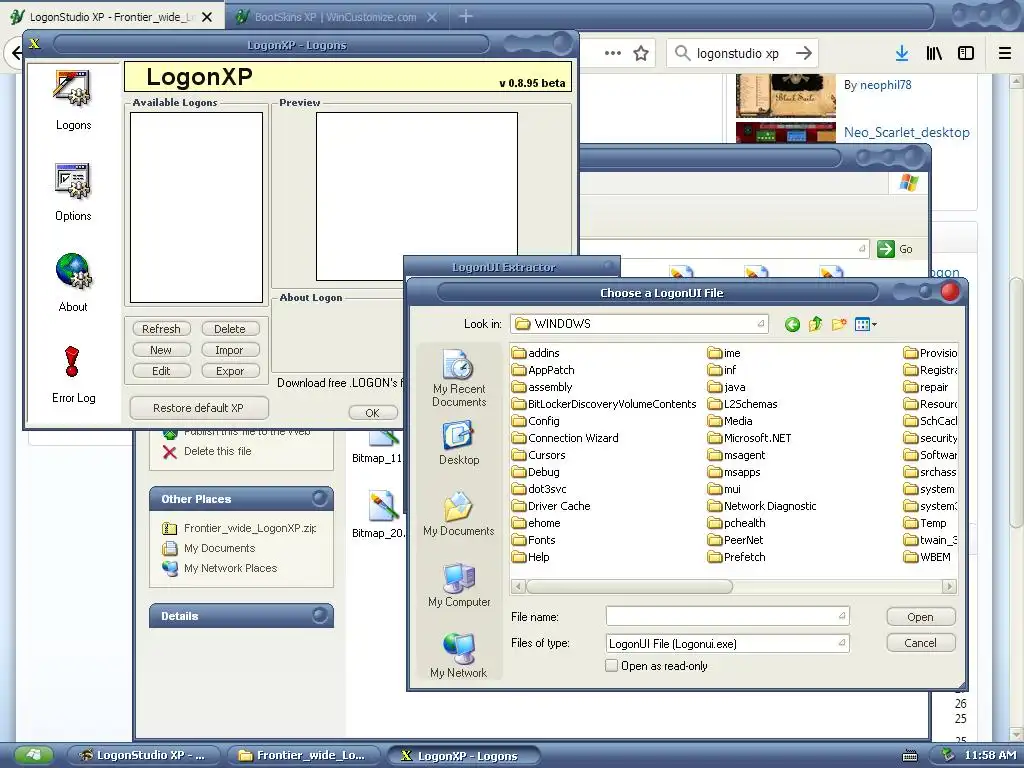Image resolution: width=1024 pixels, height=768 pixels.
Task: Bookmark page with the star icon
Action: pyautogui.click(x=641, y=54)
